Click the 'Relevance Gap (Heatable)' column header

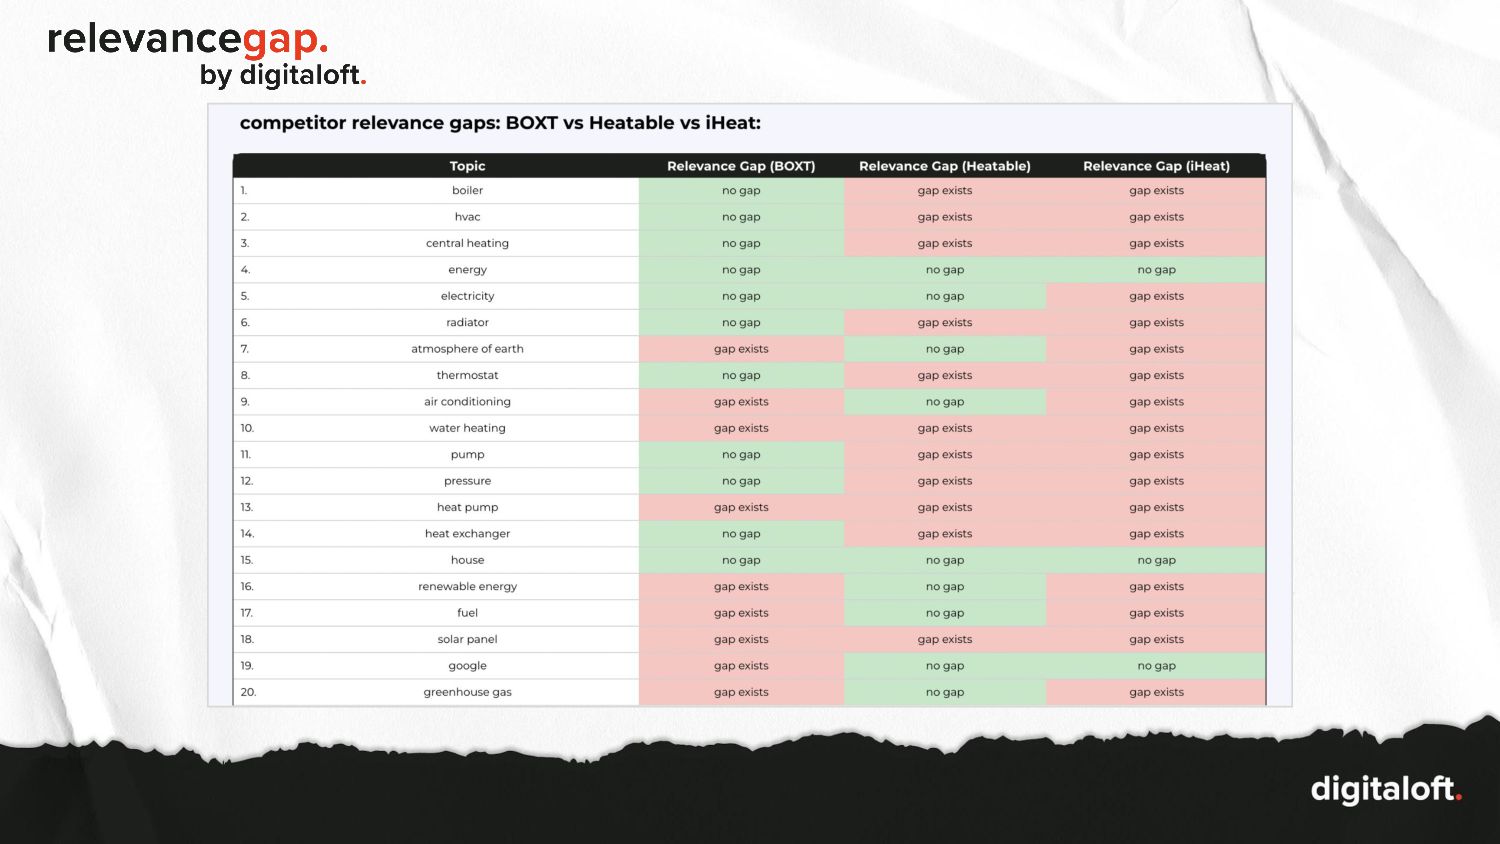pos(945,166)
